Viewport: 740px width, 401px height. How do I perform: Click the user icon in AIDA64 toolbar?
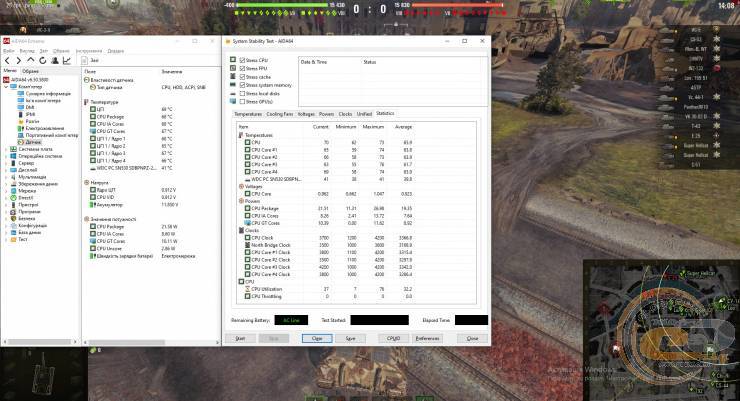tap(55, 60)
